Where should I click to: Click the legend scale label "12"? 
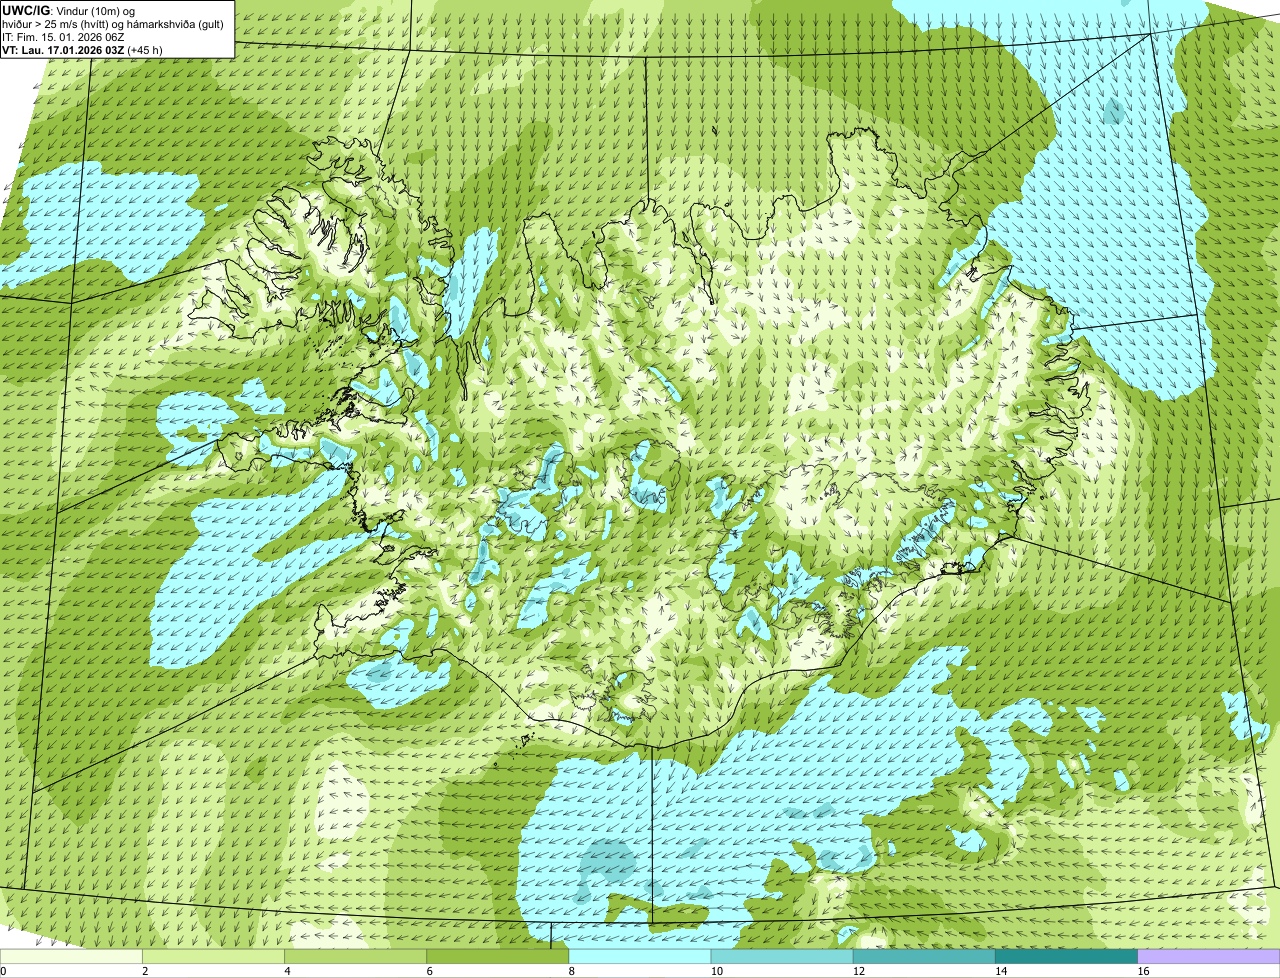click(x=858, y=971)
